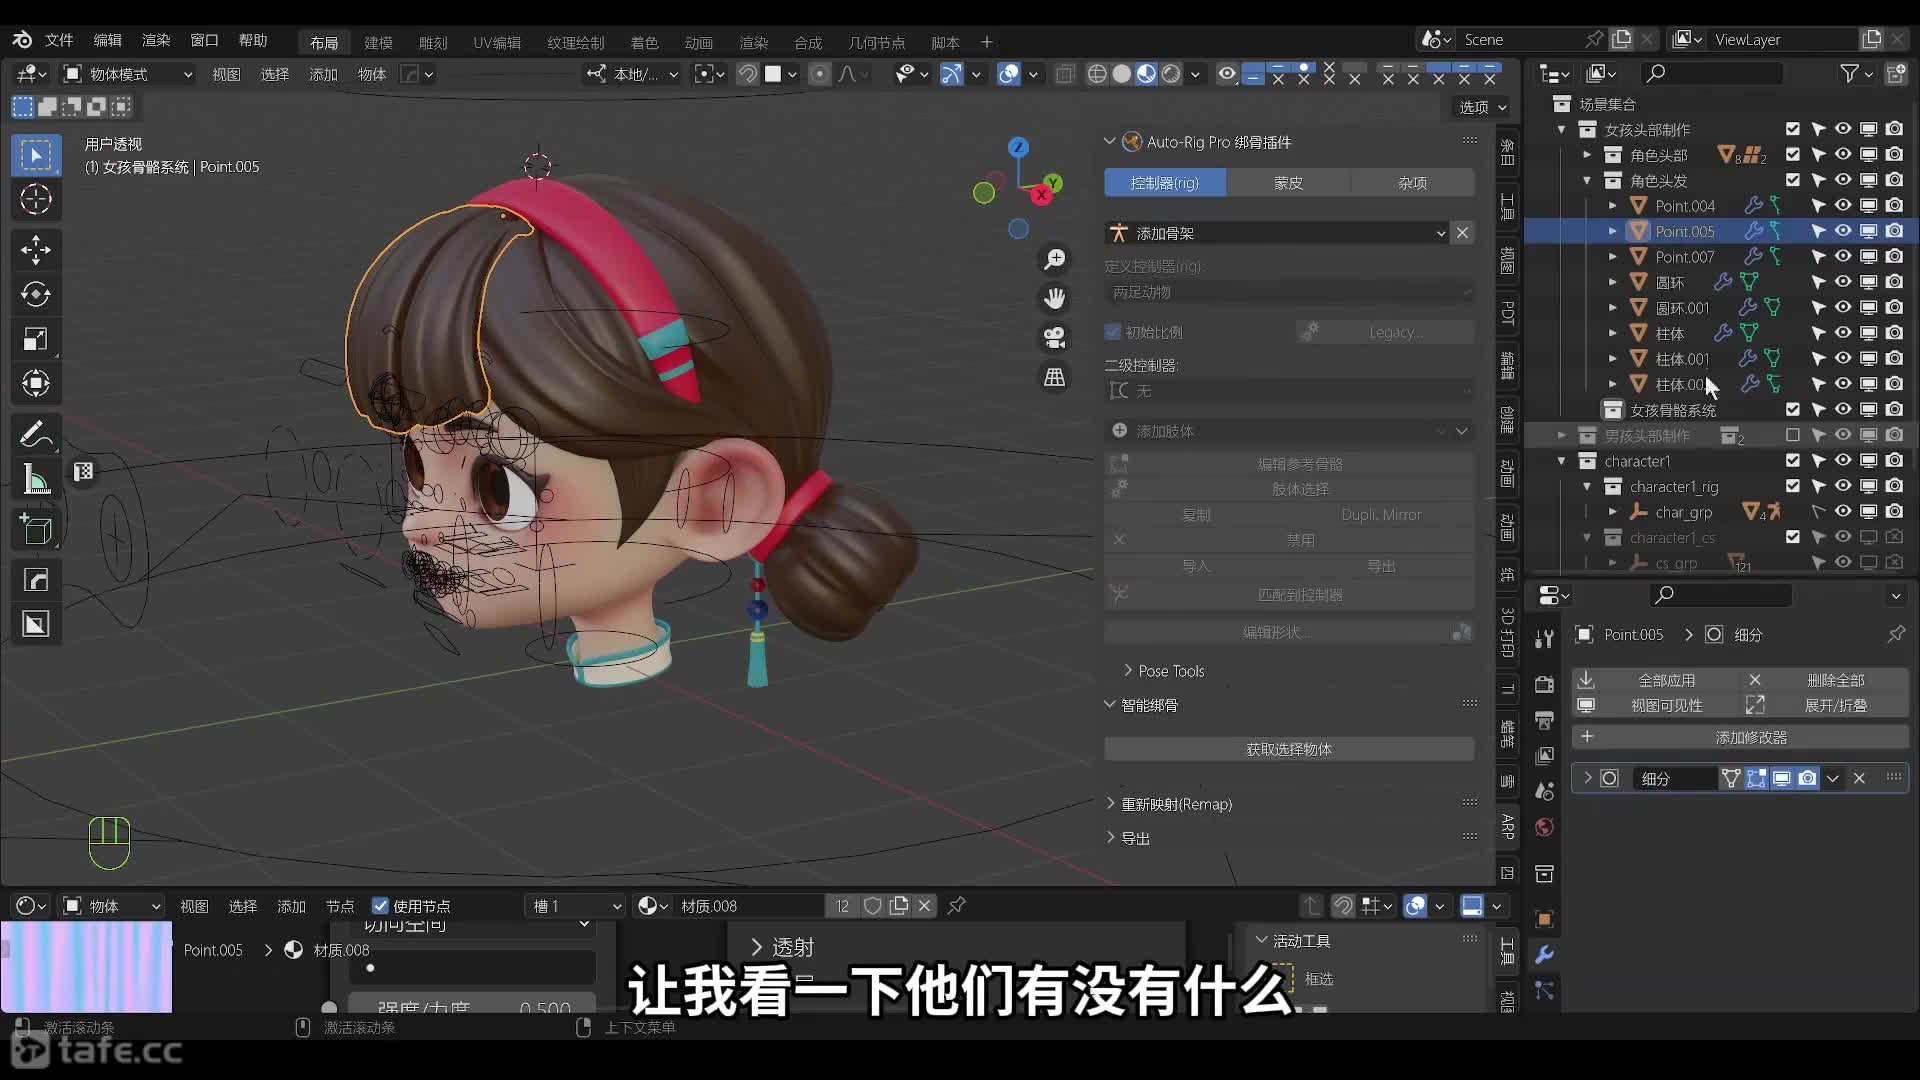
Task: Switch to the 建模 workspace tab
Action: point(378,42)
